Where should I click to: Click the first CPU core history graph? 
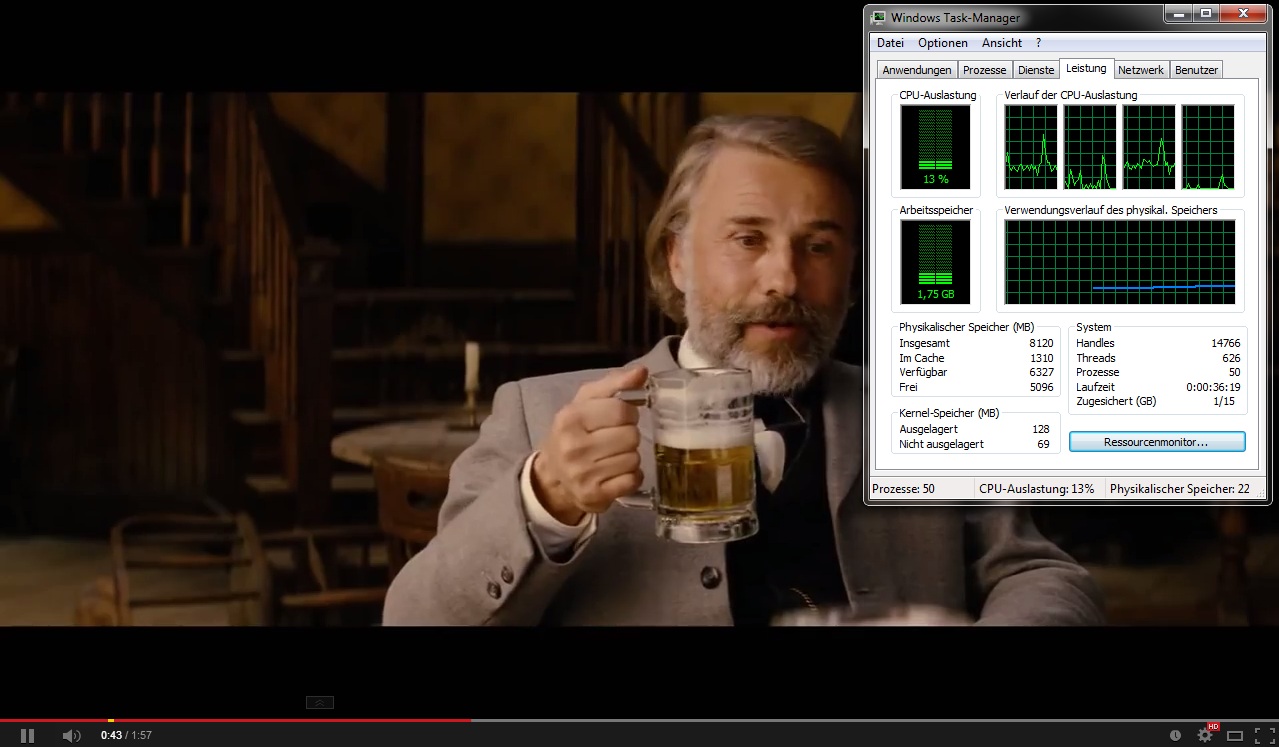pyautogui.click(x=1031, y=147)
